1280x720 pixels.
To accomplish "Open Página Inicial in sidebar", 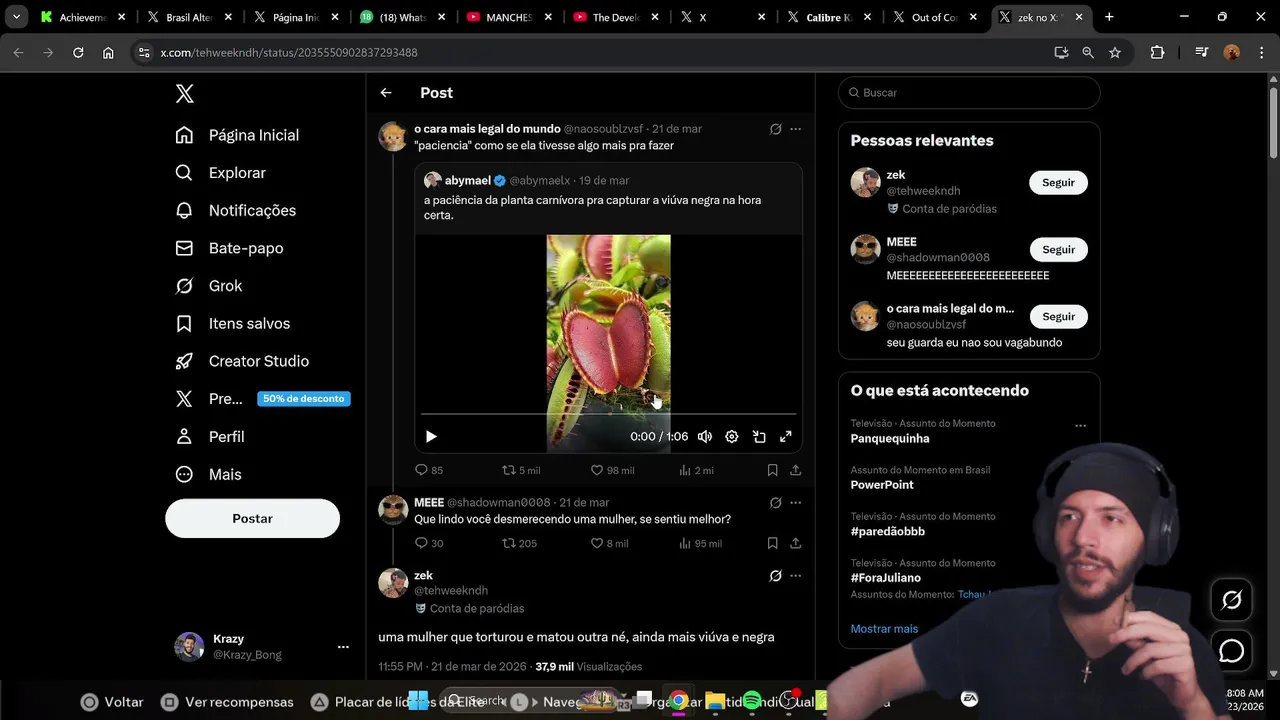I will pos(237,135).
